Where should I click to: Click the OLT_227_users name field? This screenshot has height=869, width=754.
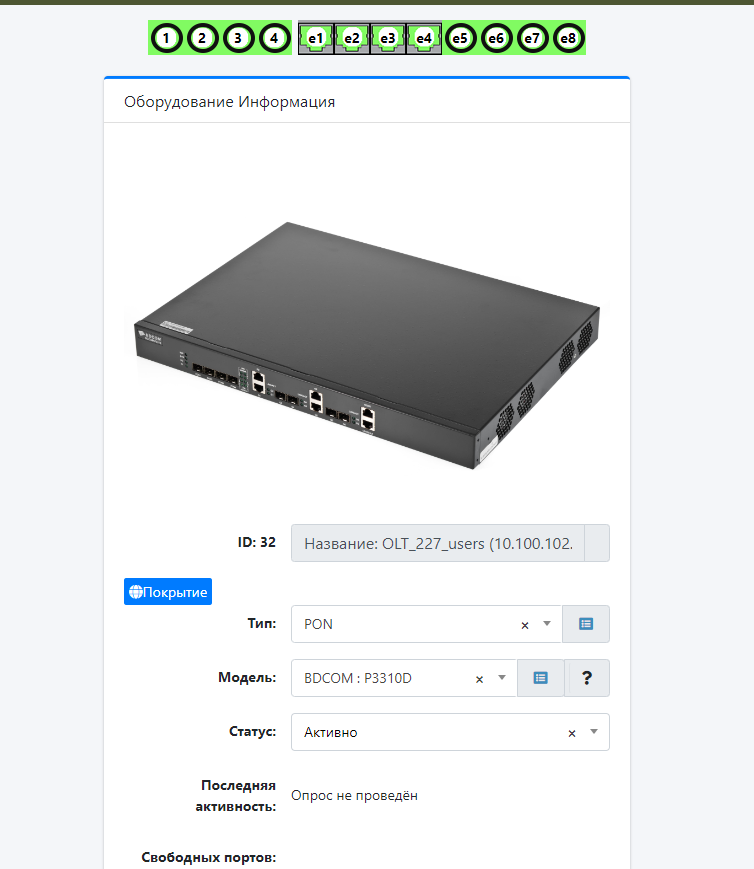(438, 543)
